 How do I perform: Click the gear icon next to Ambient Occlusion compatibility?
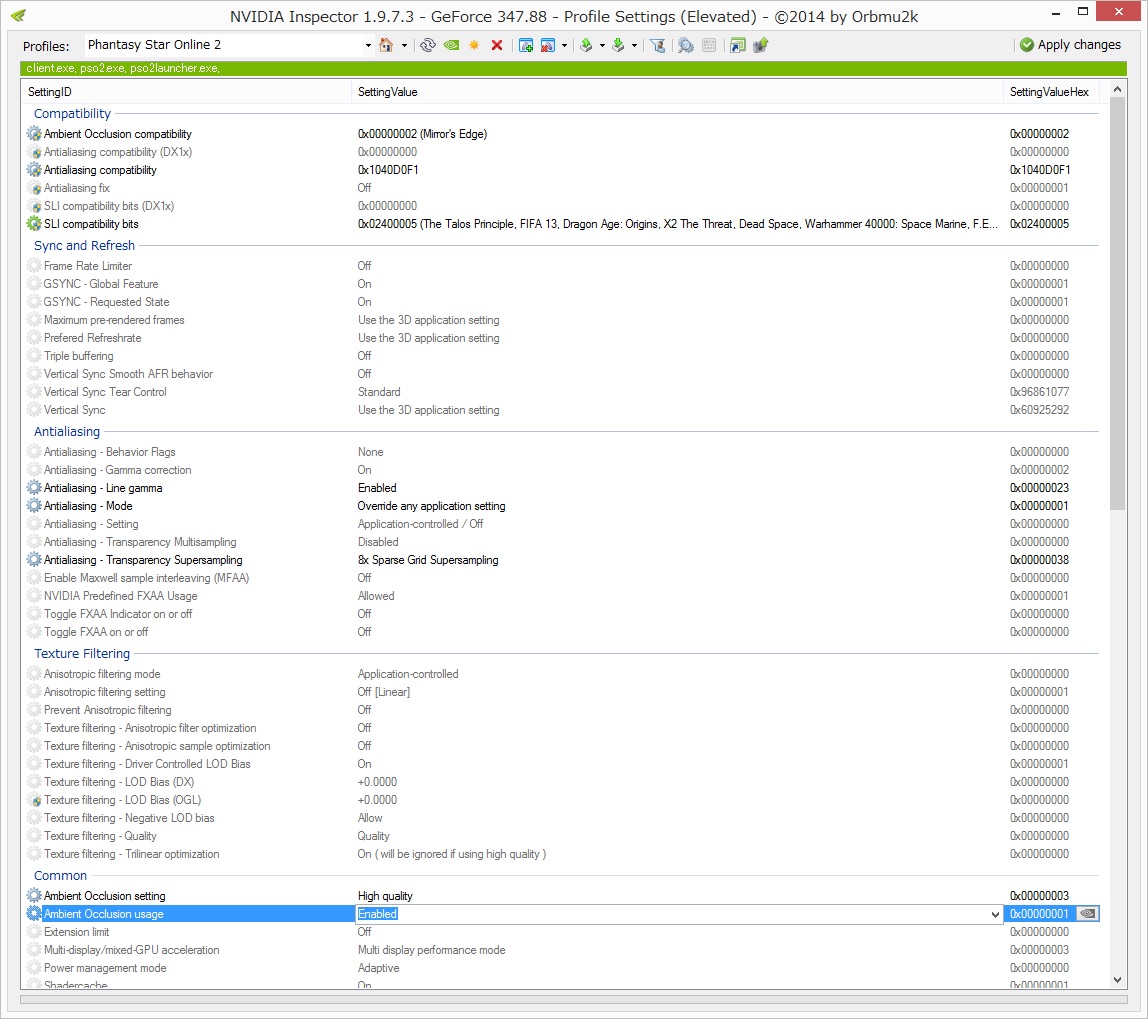[34, 134]
